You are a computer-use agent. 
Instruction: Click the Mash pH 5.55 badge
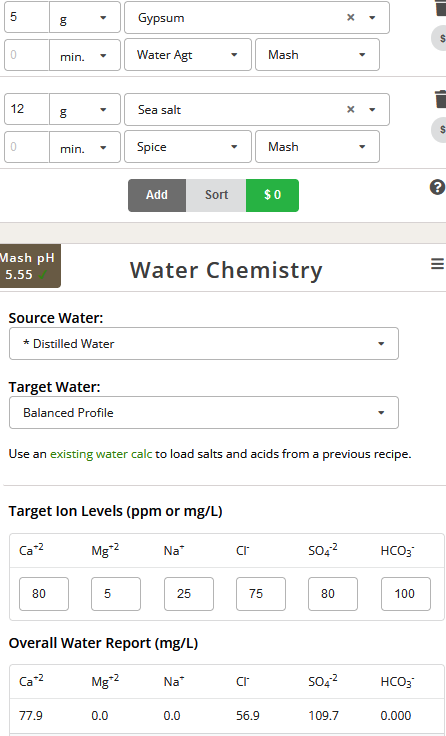click(x=30, y=266)
